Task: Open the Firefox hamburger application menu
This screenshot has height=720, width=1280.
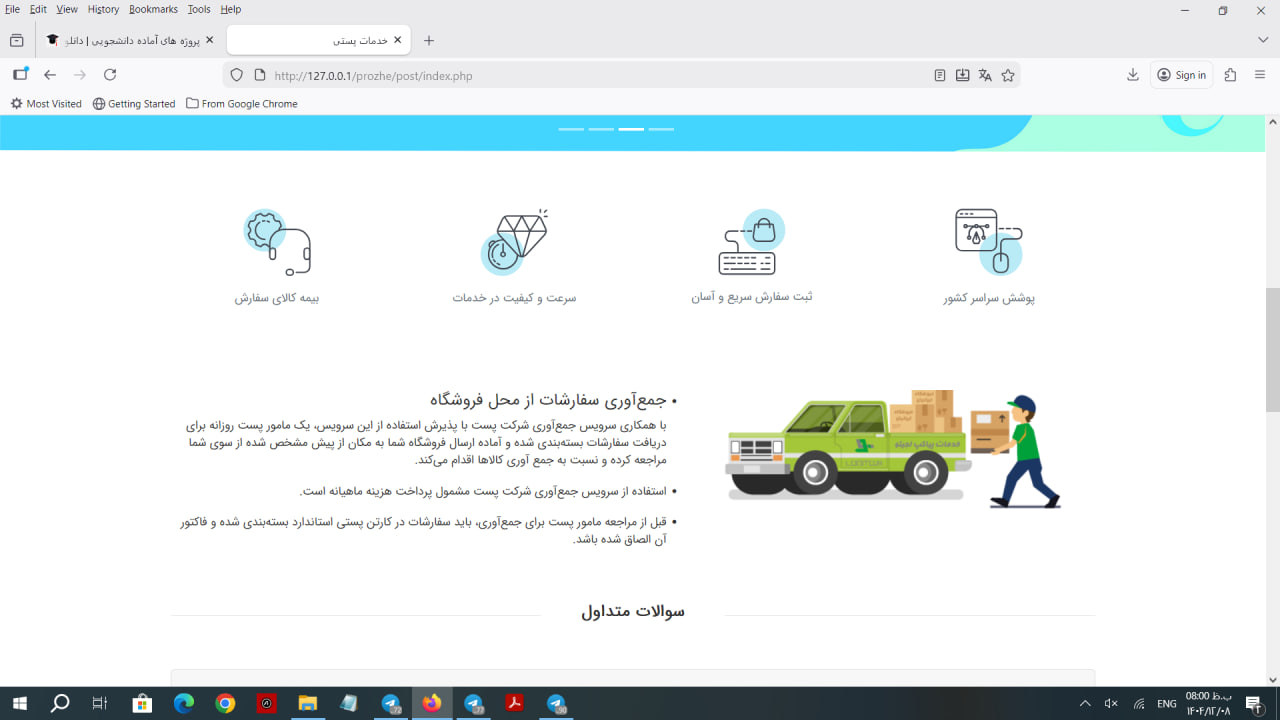Action: [1260, 75]
